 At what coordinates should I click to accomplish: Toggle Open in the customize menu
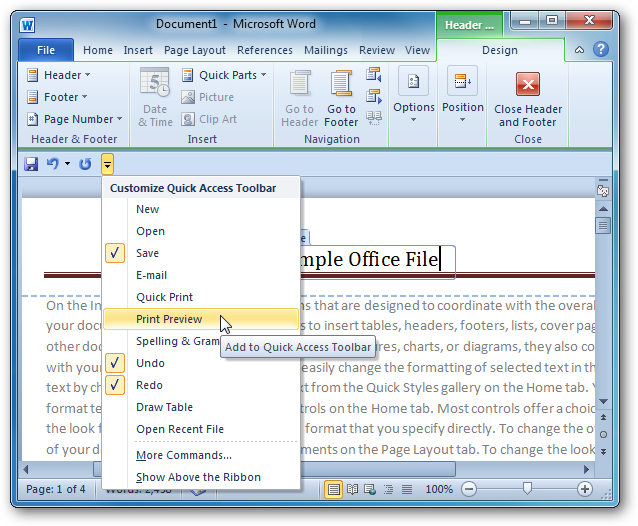[201, 231]
